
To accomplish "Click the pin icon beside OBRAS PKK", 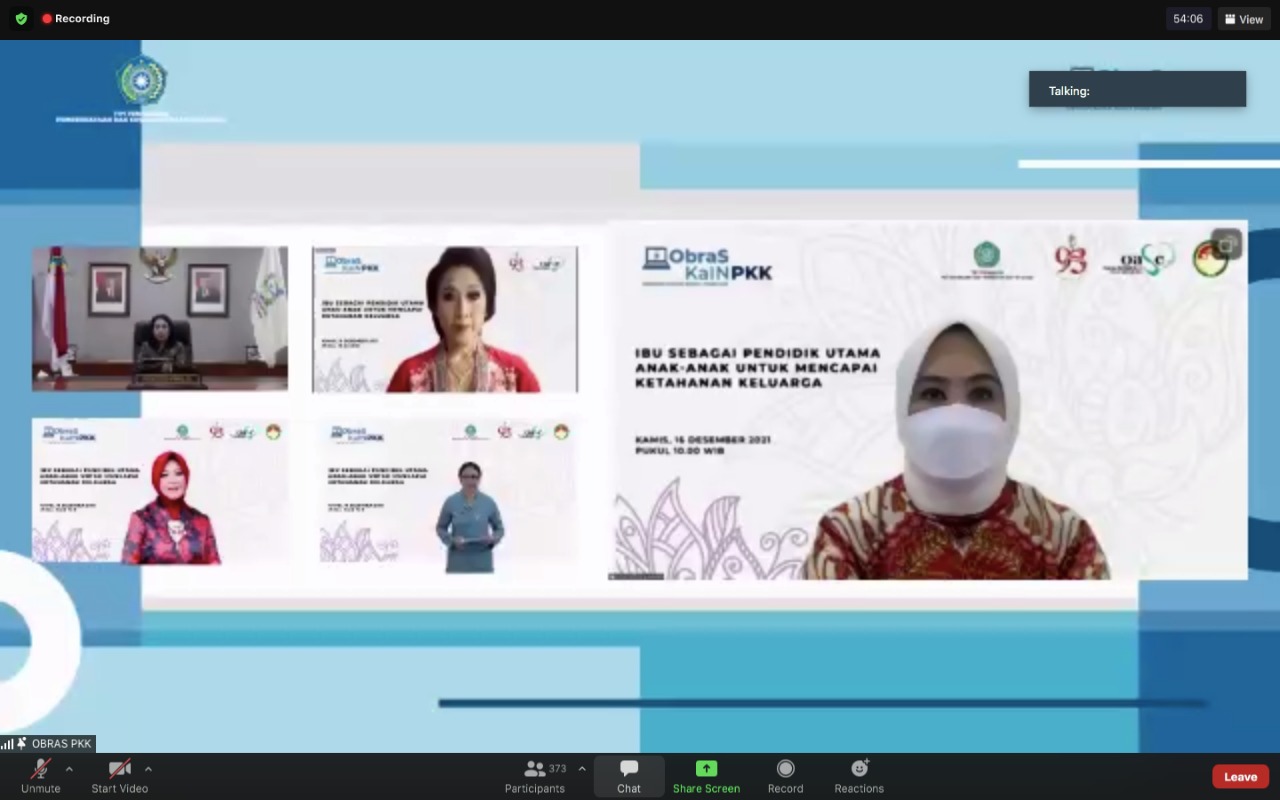I will point(22,743).
